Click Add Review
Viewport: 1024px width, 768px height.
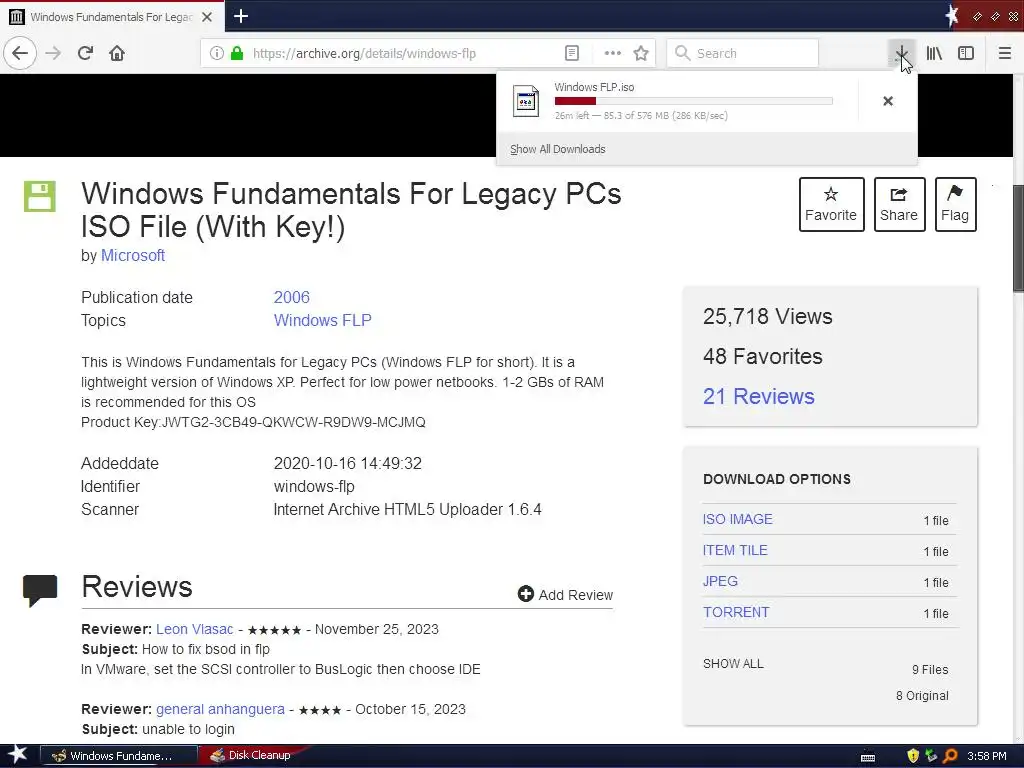pyautogui.click(x=565, y=594)
